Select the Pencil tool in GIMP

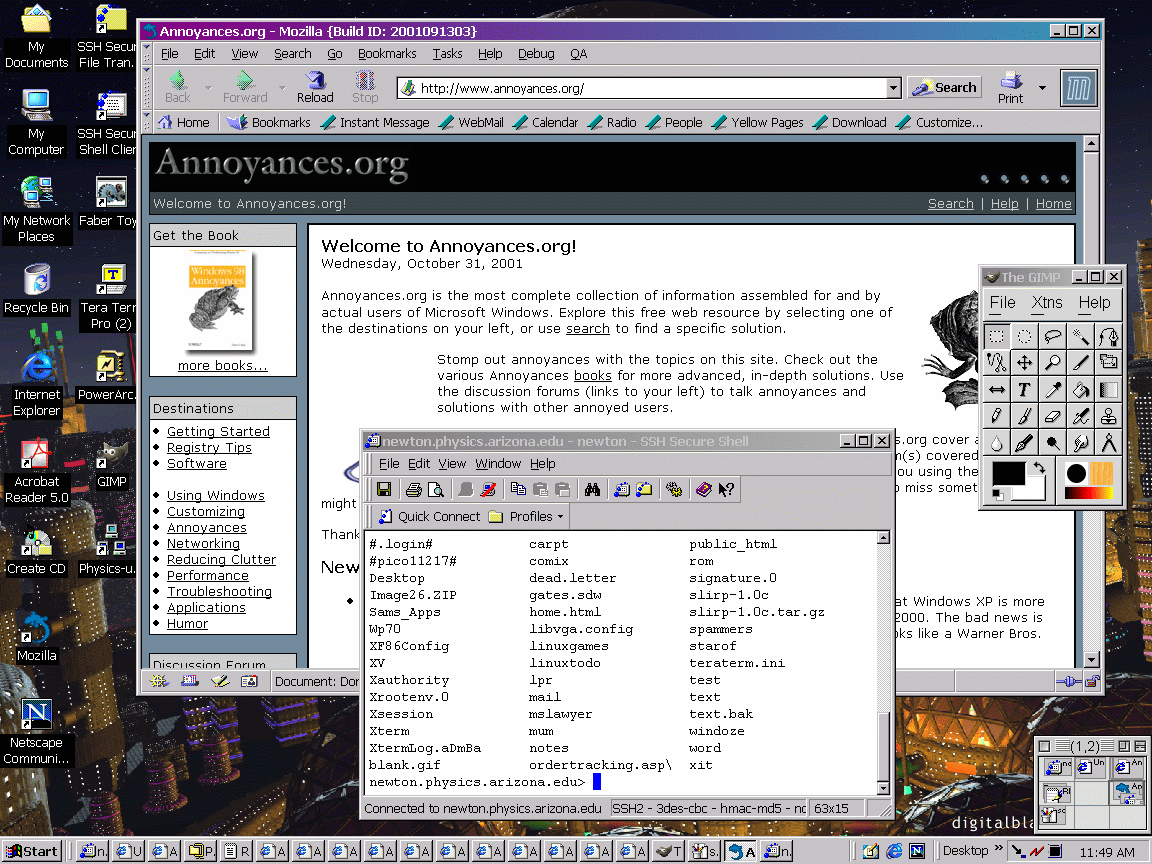point(996,416)
